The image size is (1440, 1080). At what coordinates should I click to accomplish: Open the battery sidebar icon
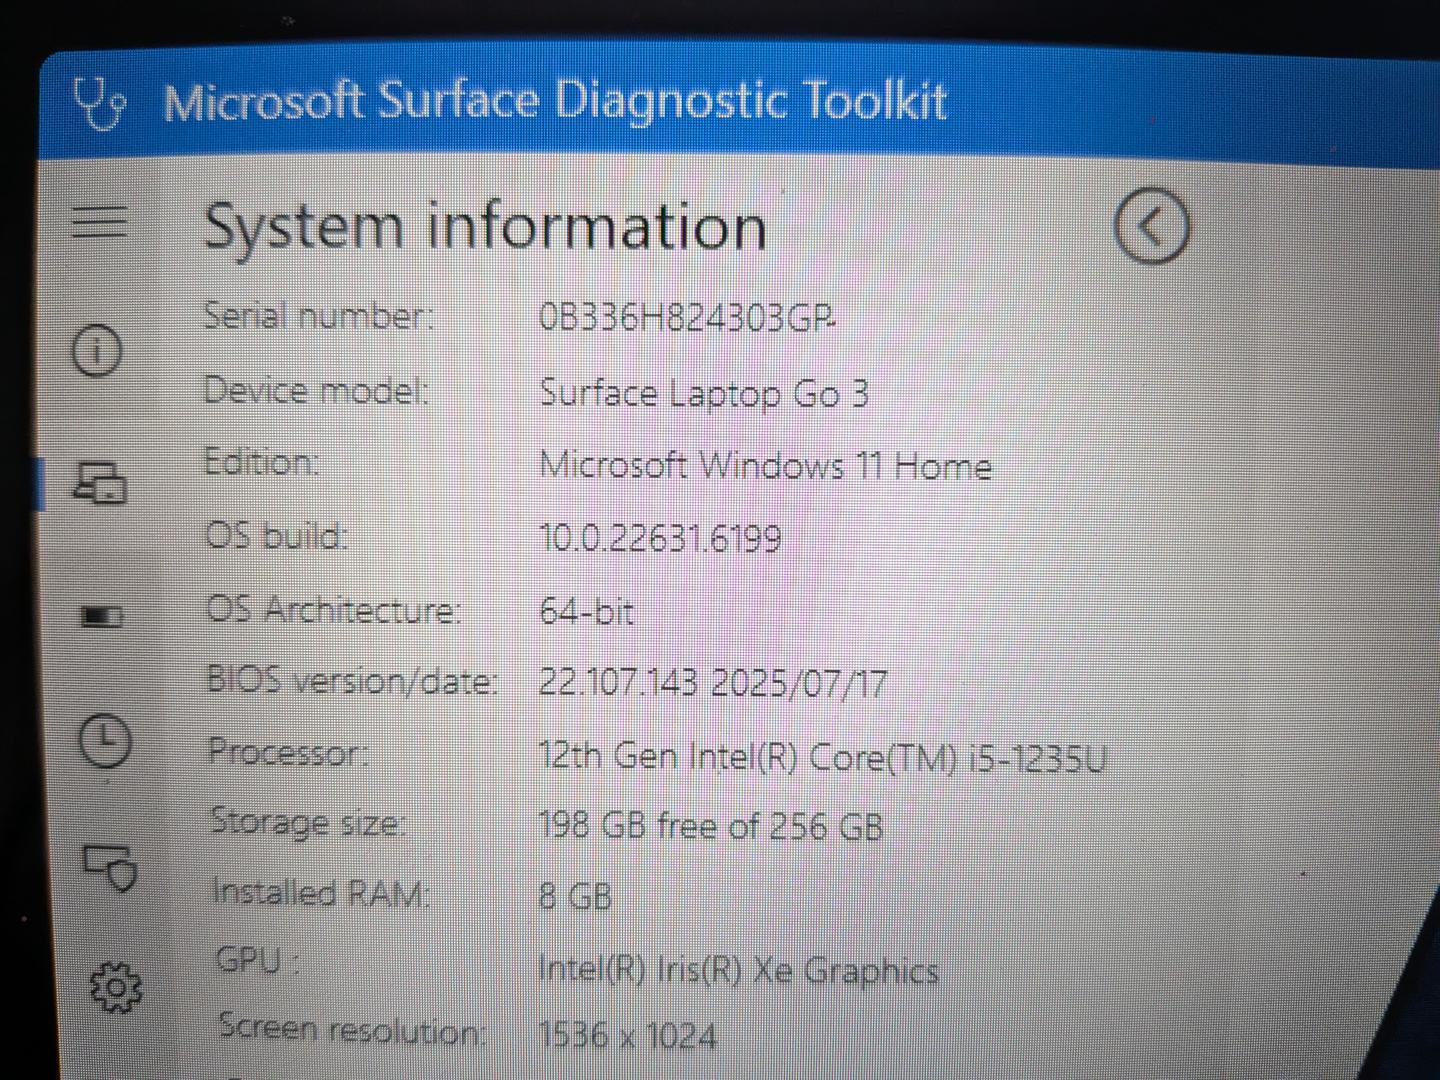coord(102,615)
